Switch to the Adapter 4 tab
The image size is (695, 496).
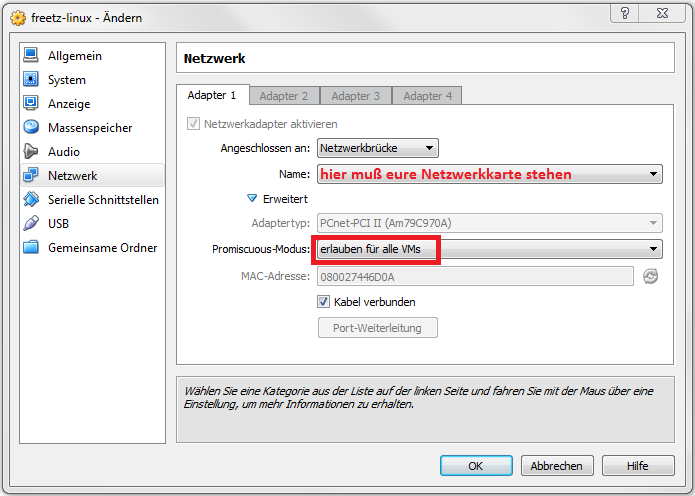click(427, 96)
